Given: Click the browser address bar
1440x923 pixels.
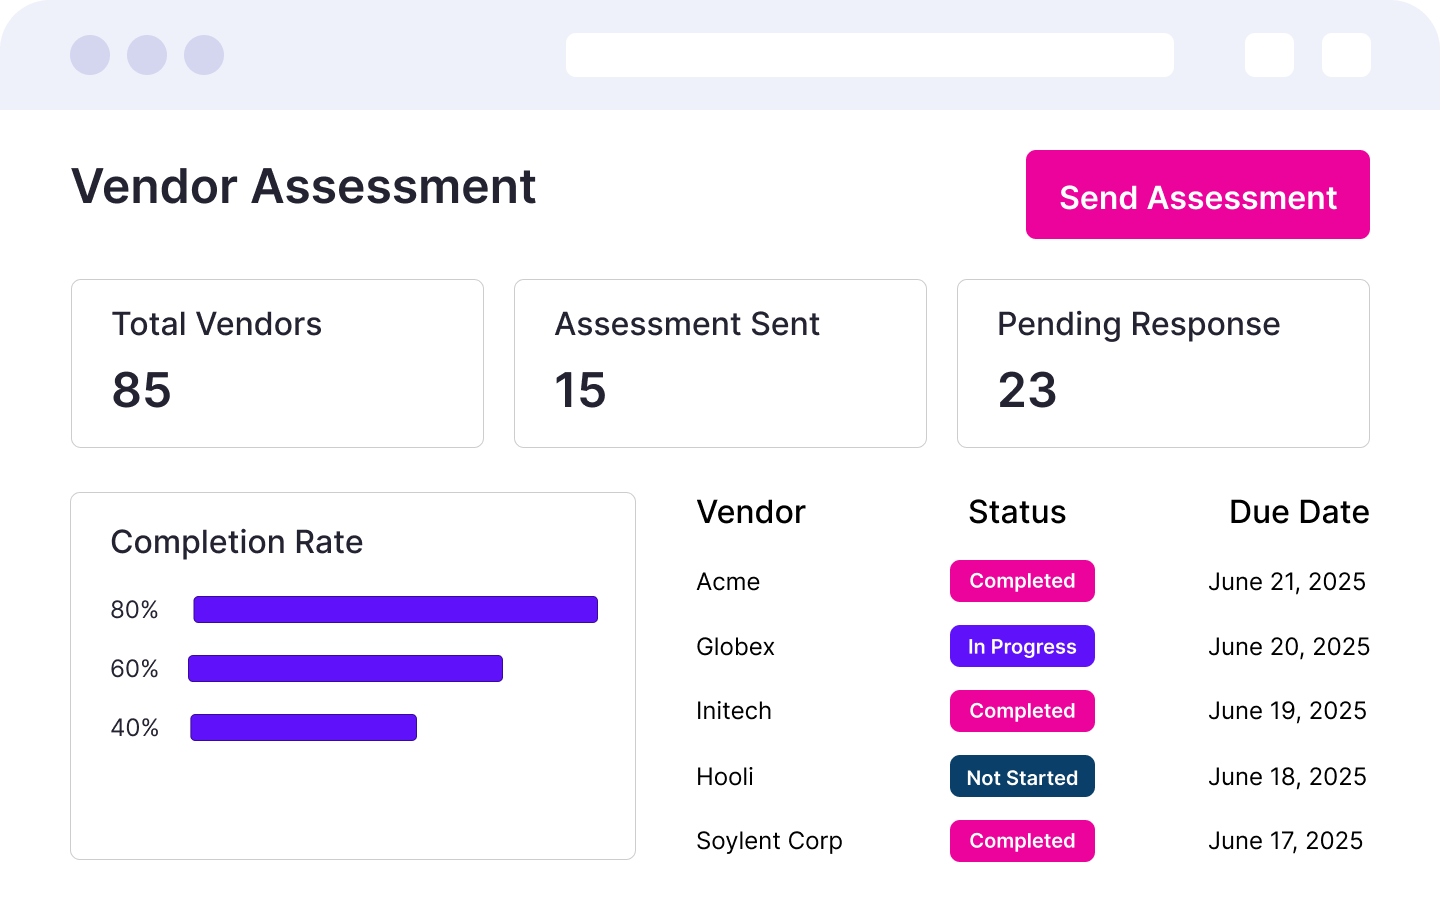Looking at the screenshot, I should (870, 55).
